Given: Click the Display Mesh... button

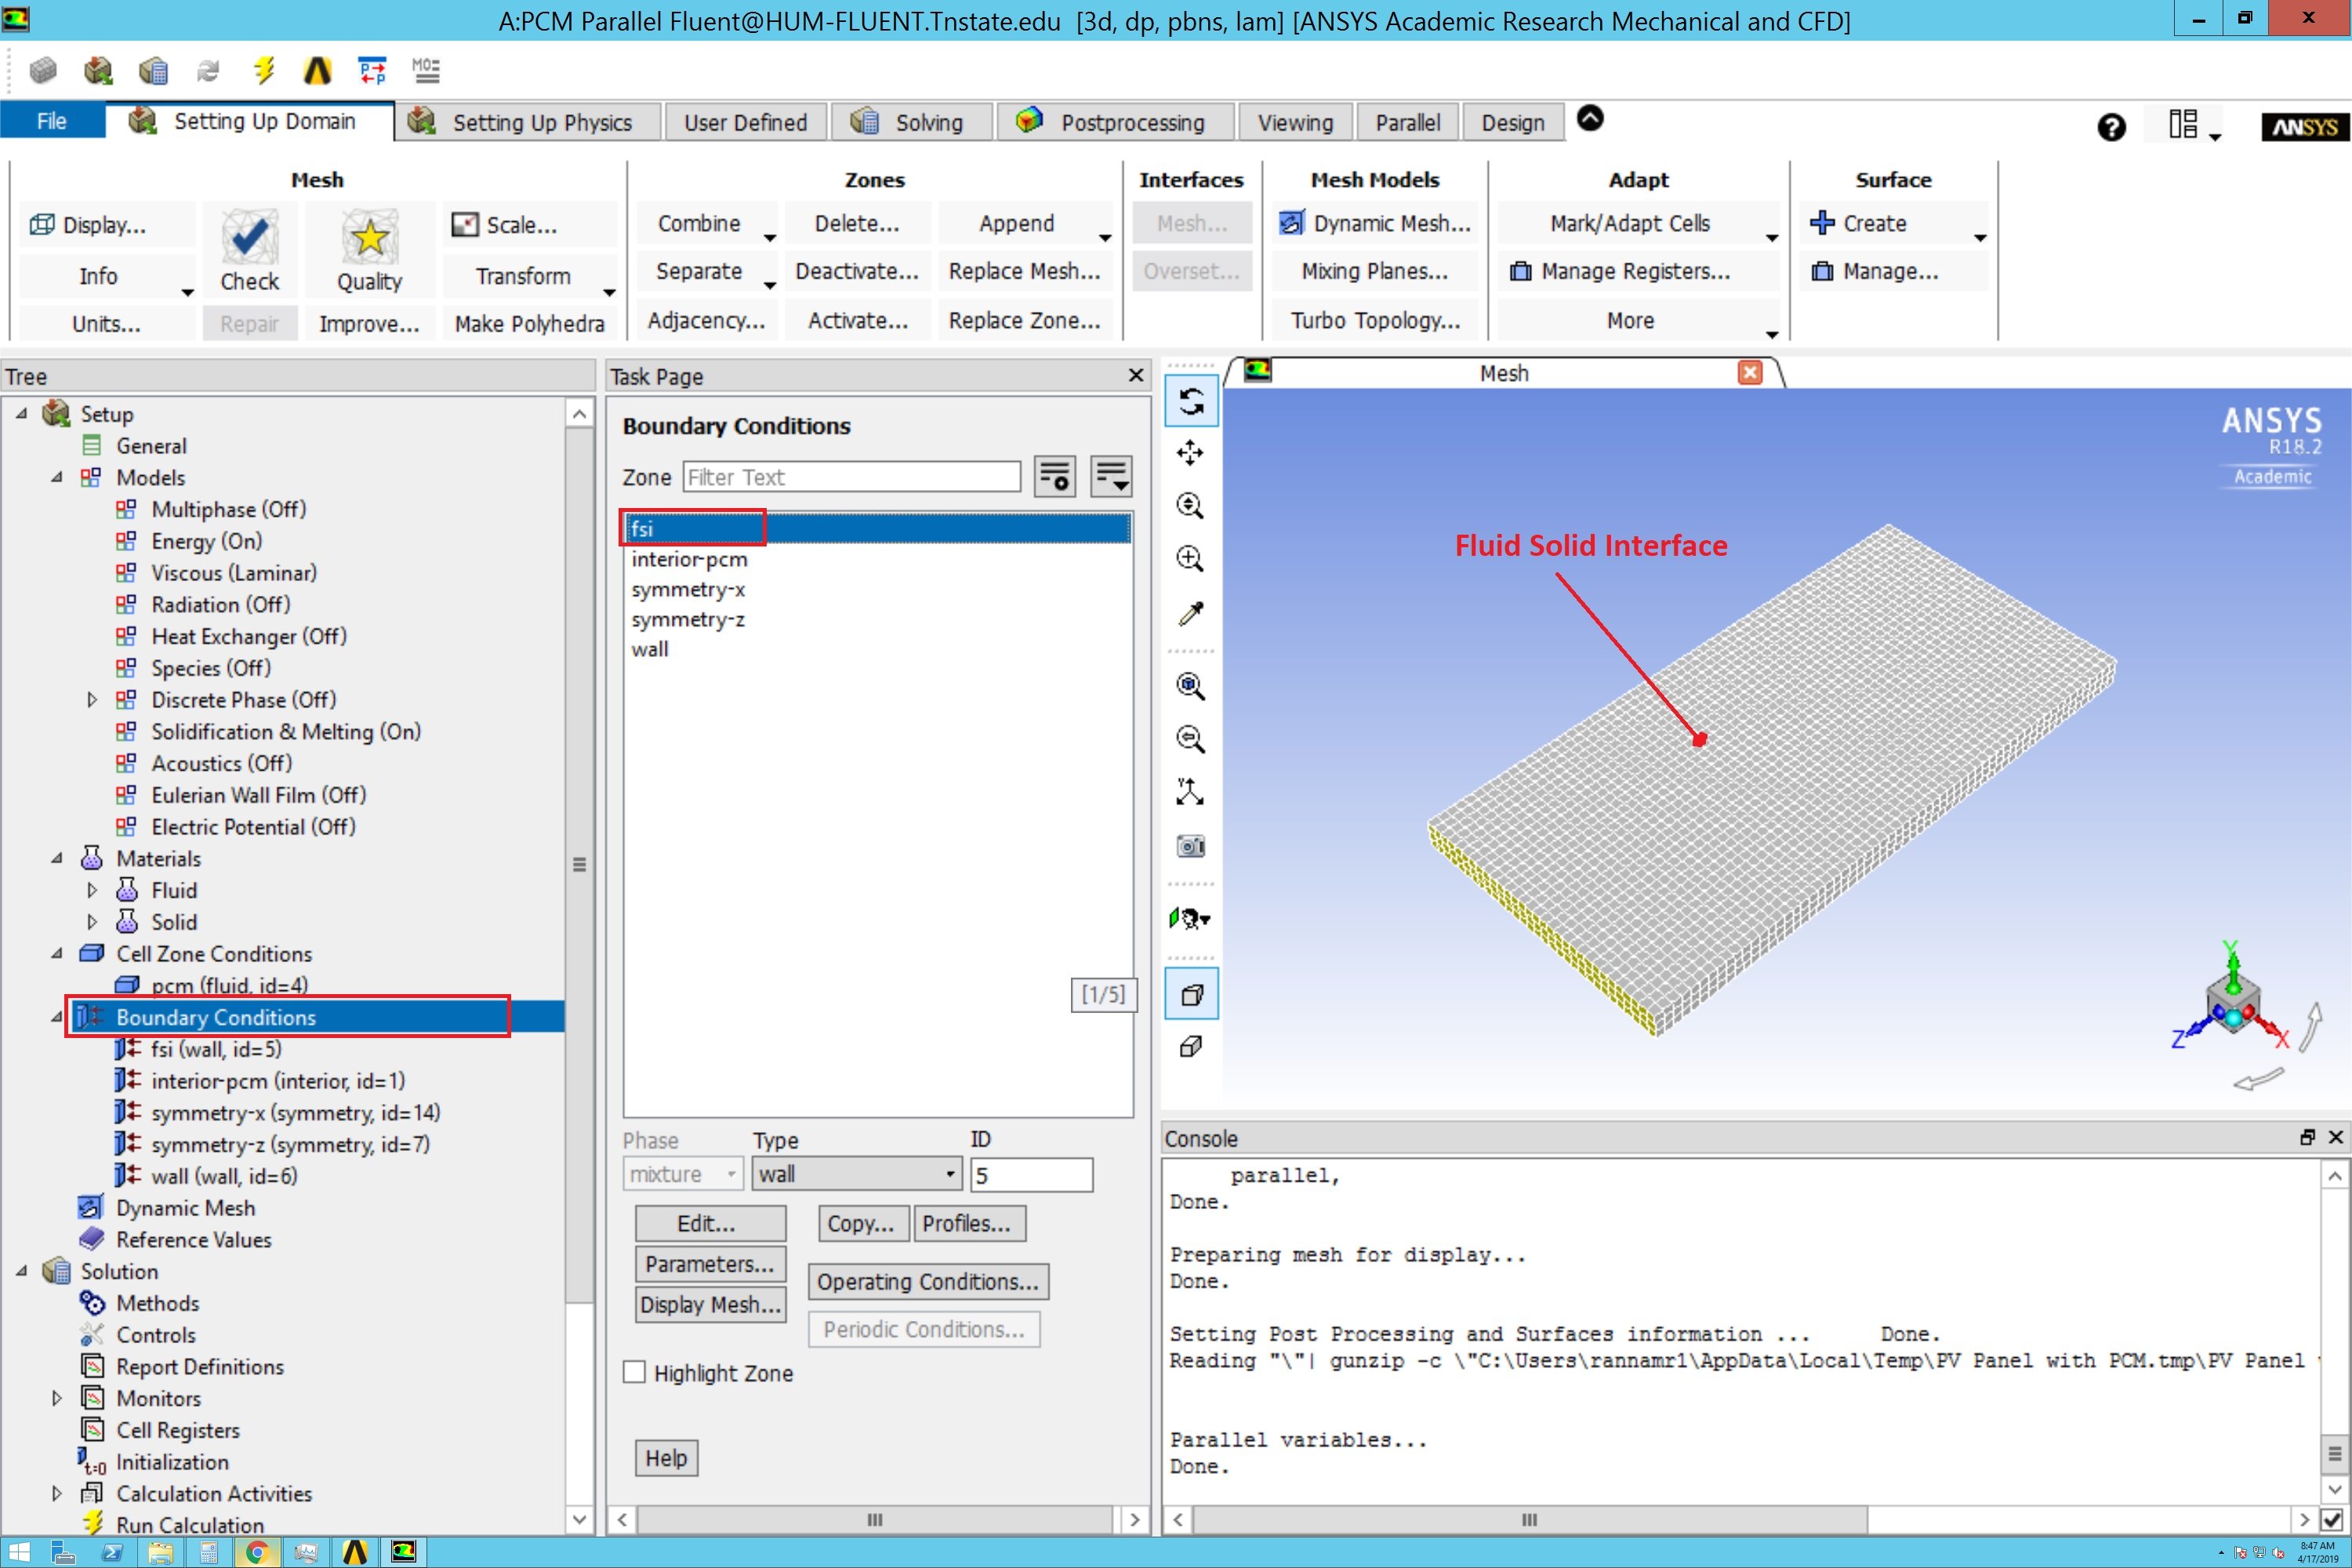Looking at the screenshot, I should pos(710,1305).
